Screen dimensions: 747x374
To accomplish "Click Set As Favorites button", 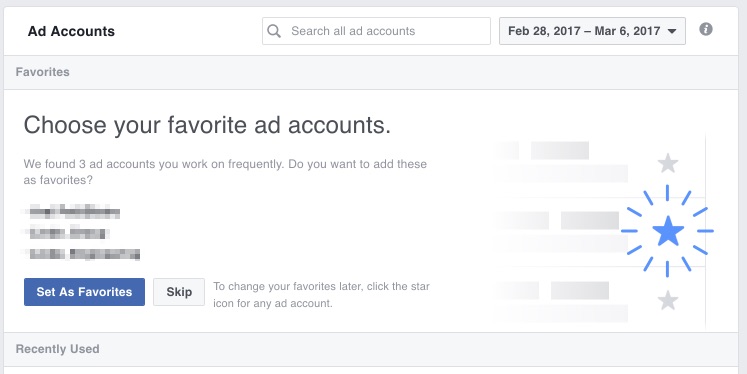I will click(x=84, y=292).
